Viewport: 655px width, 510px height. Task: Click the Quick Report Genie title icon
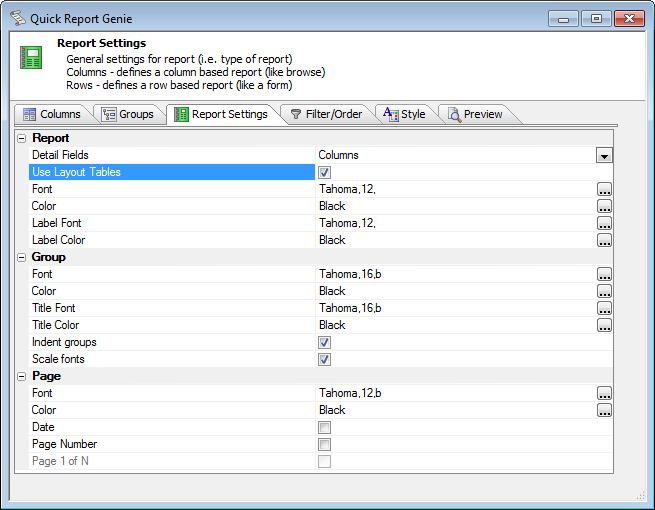coord(18,18)
